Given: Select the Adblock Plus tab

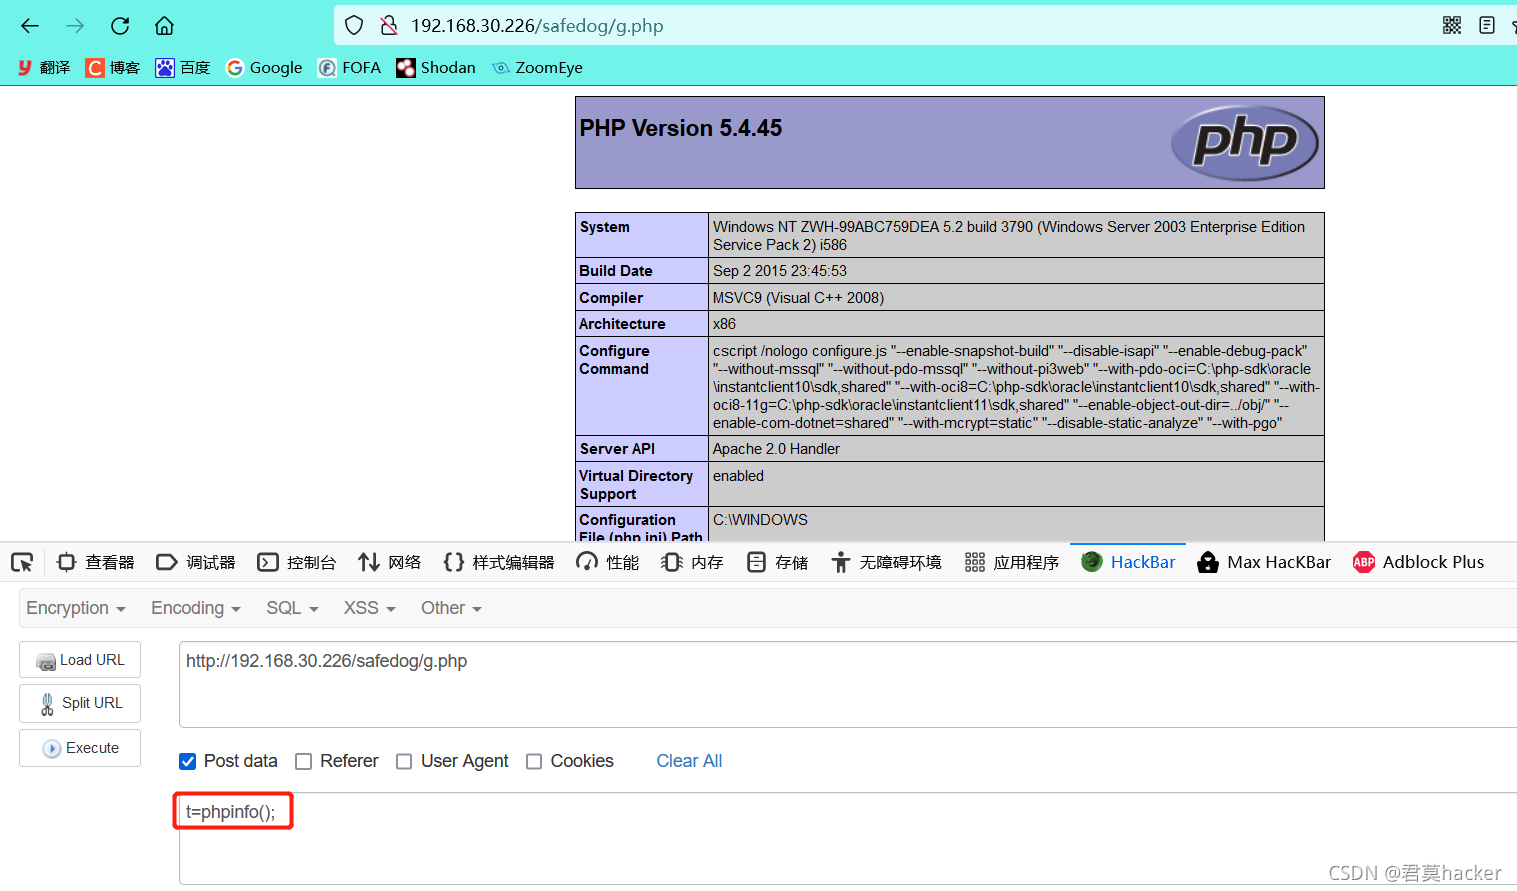Looking at the screenshot, I should click(1418, 563).
